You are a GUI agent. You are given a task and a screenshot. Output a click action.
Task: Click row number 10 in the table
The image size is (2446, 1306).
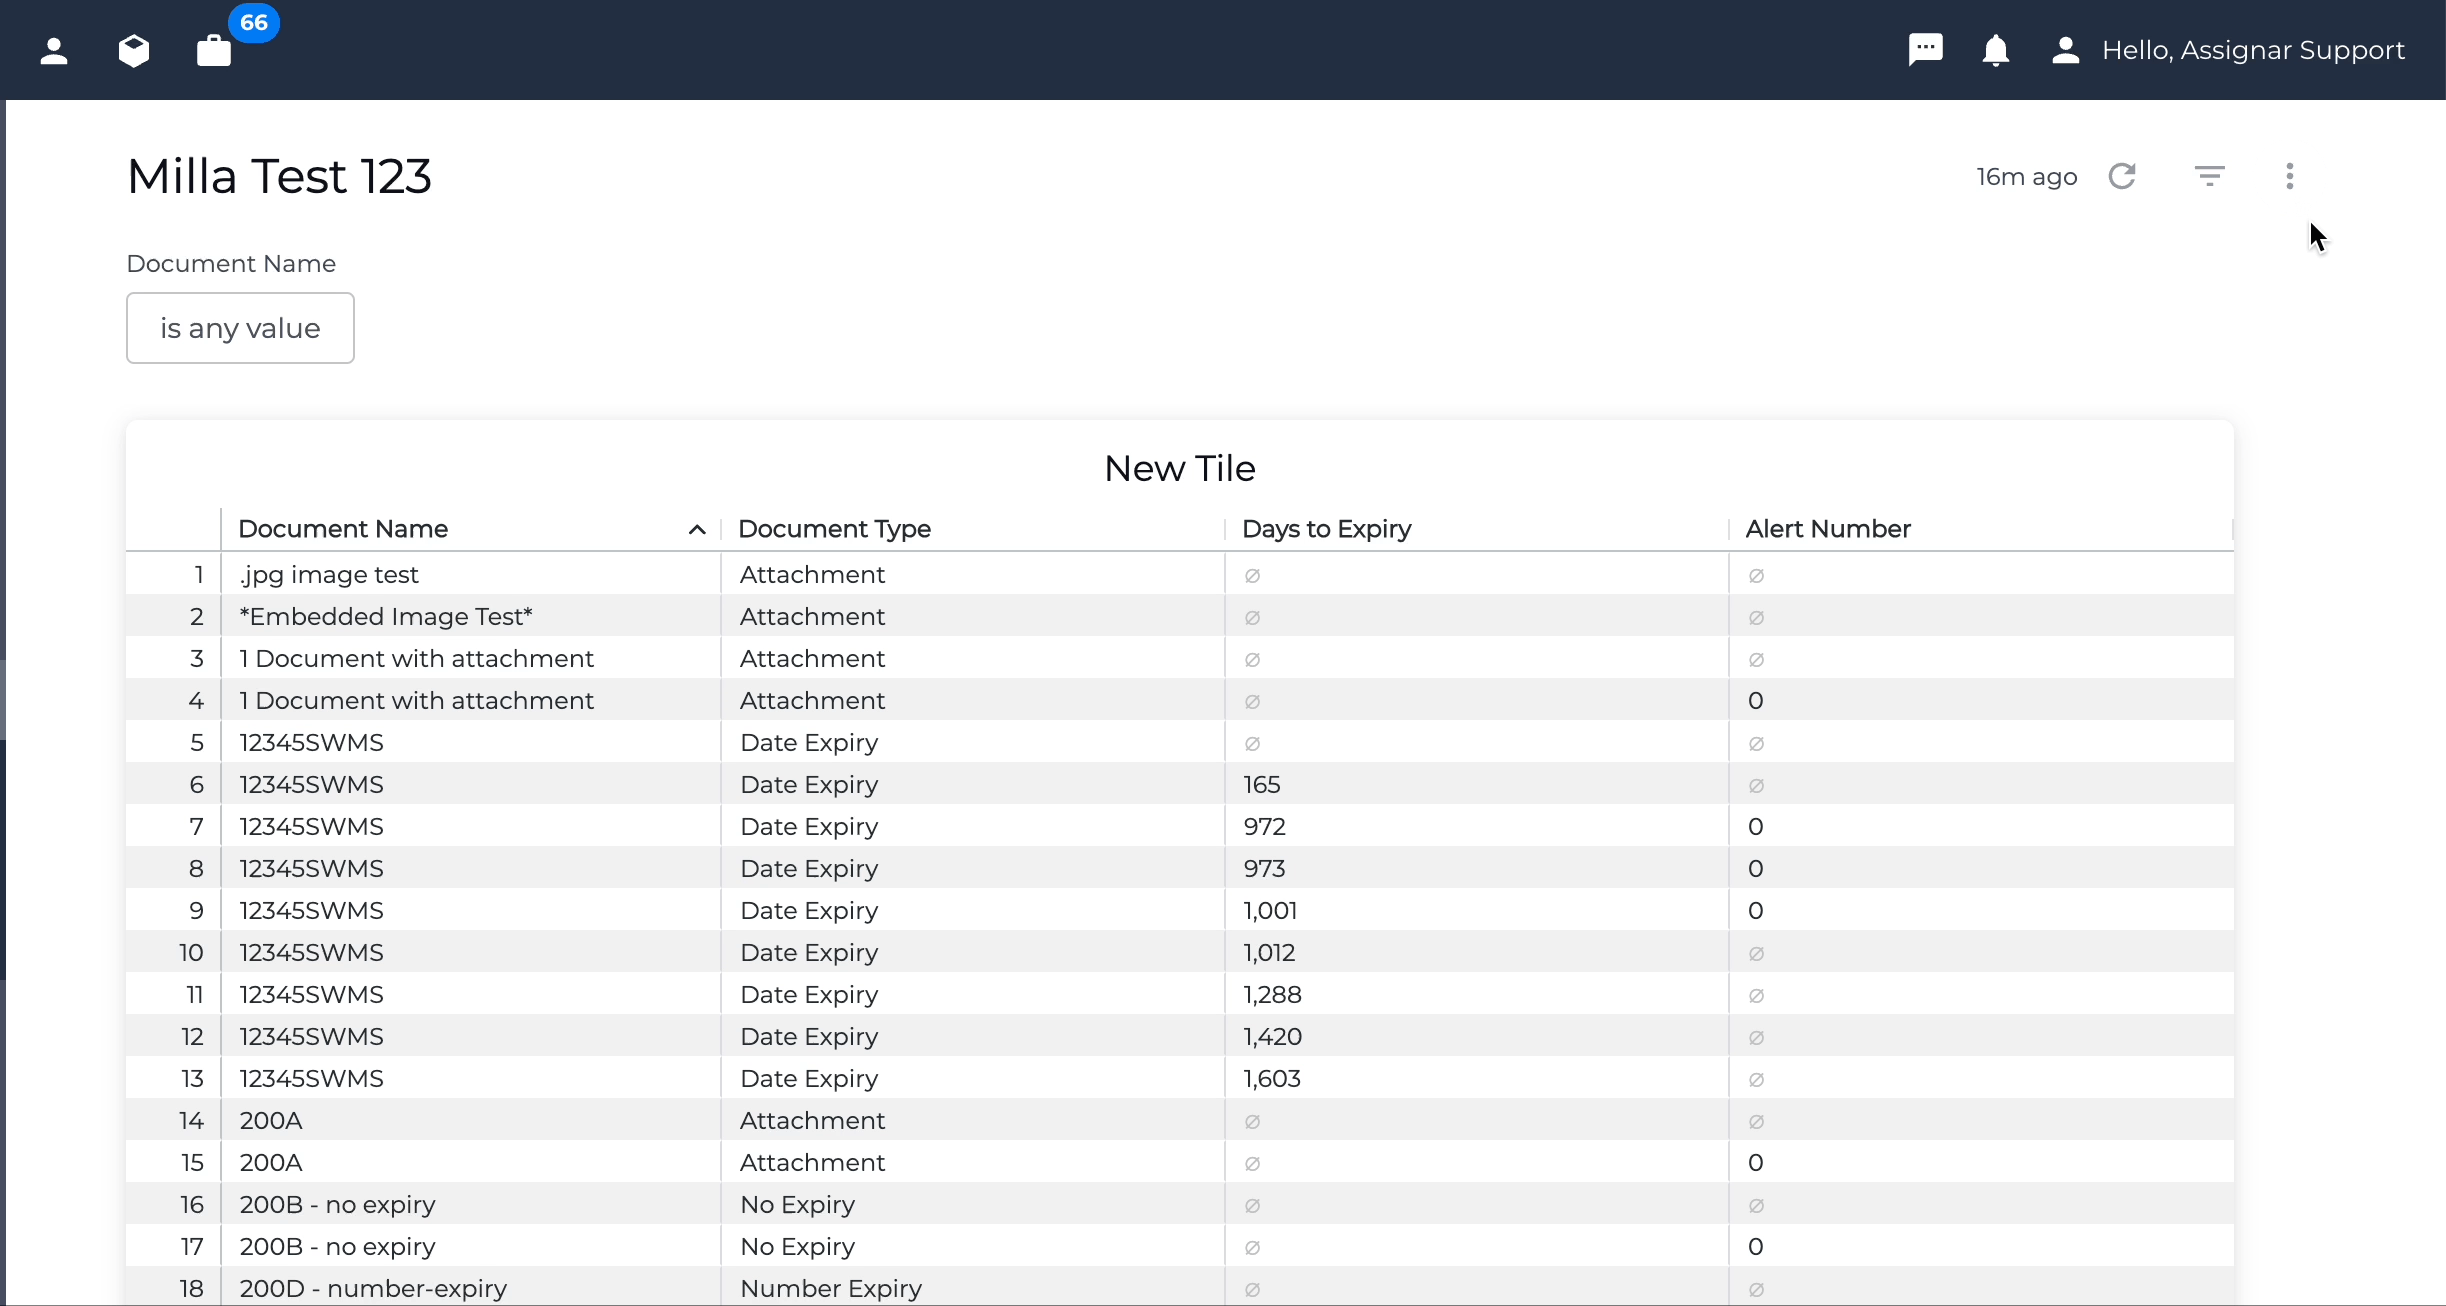pos(191,952)
